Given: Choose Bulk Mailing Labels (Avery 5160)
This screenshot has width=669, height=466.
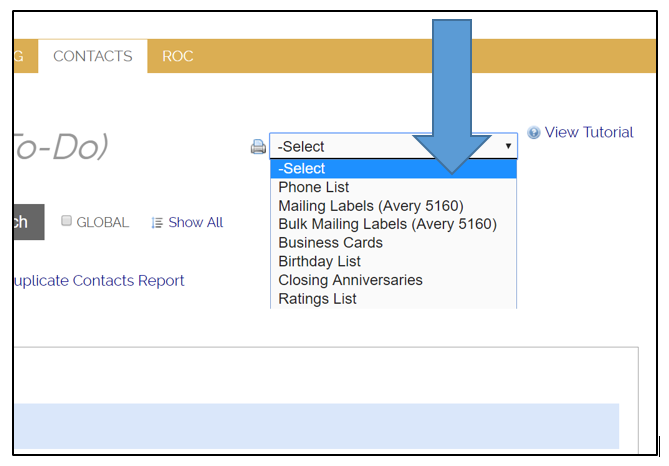Looking at the screenshot, I should (387, 224).
